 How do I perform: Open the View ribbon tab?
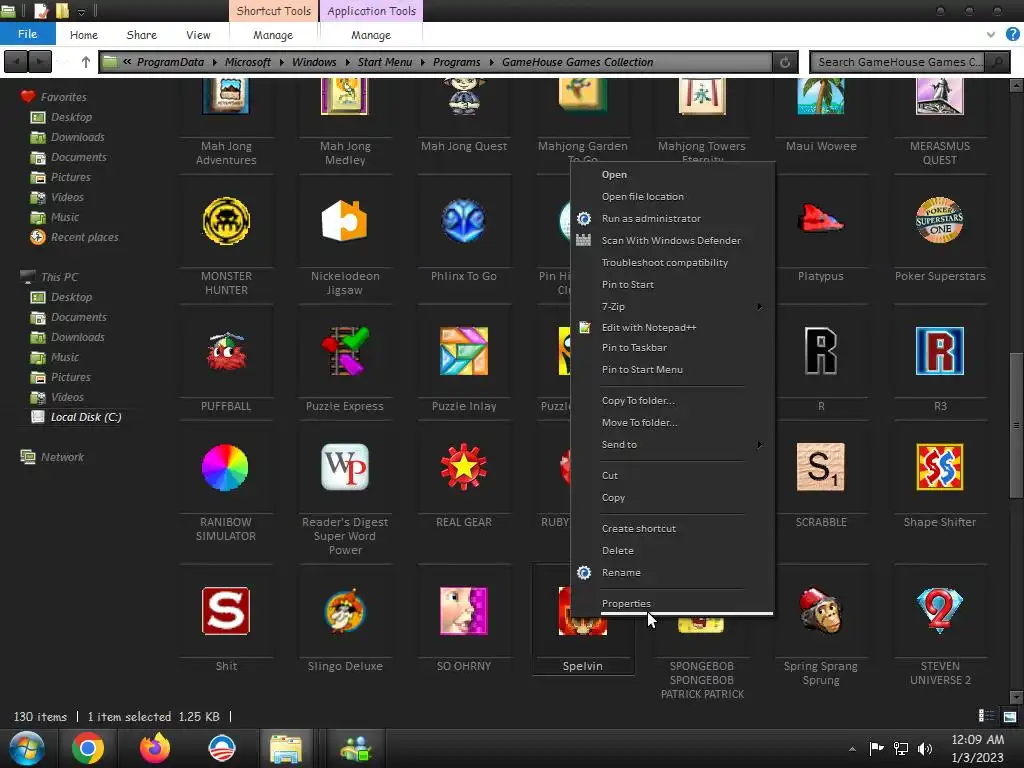click(198, 35)
